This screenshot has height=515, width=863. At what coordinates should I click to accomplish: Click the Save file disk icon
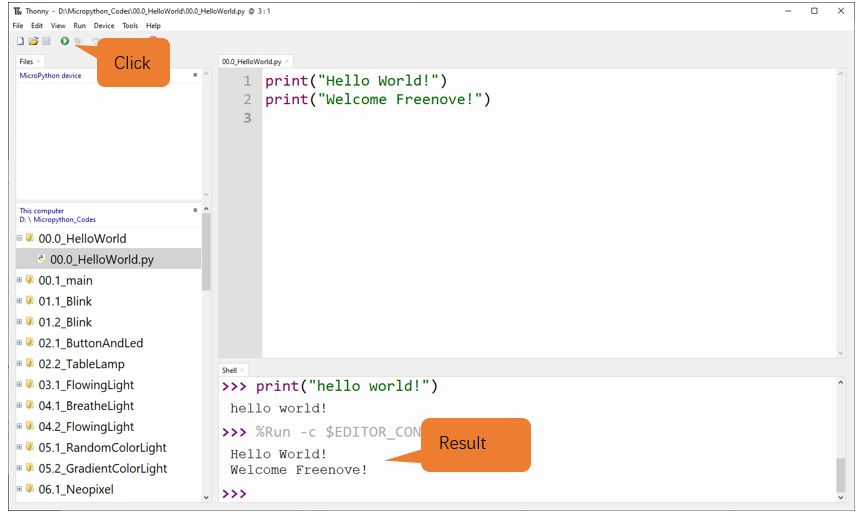pos(46,41)
